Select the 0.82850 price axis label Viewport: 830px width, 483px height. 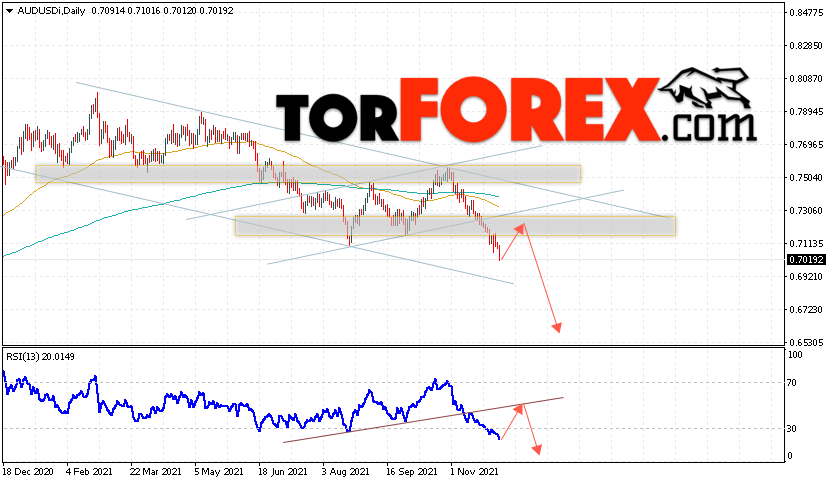coord(806,46)
